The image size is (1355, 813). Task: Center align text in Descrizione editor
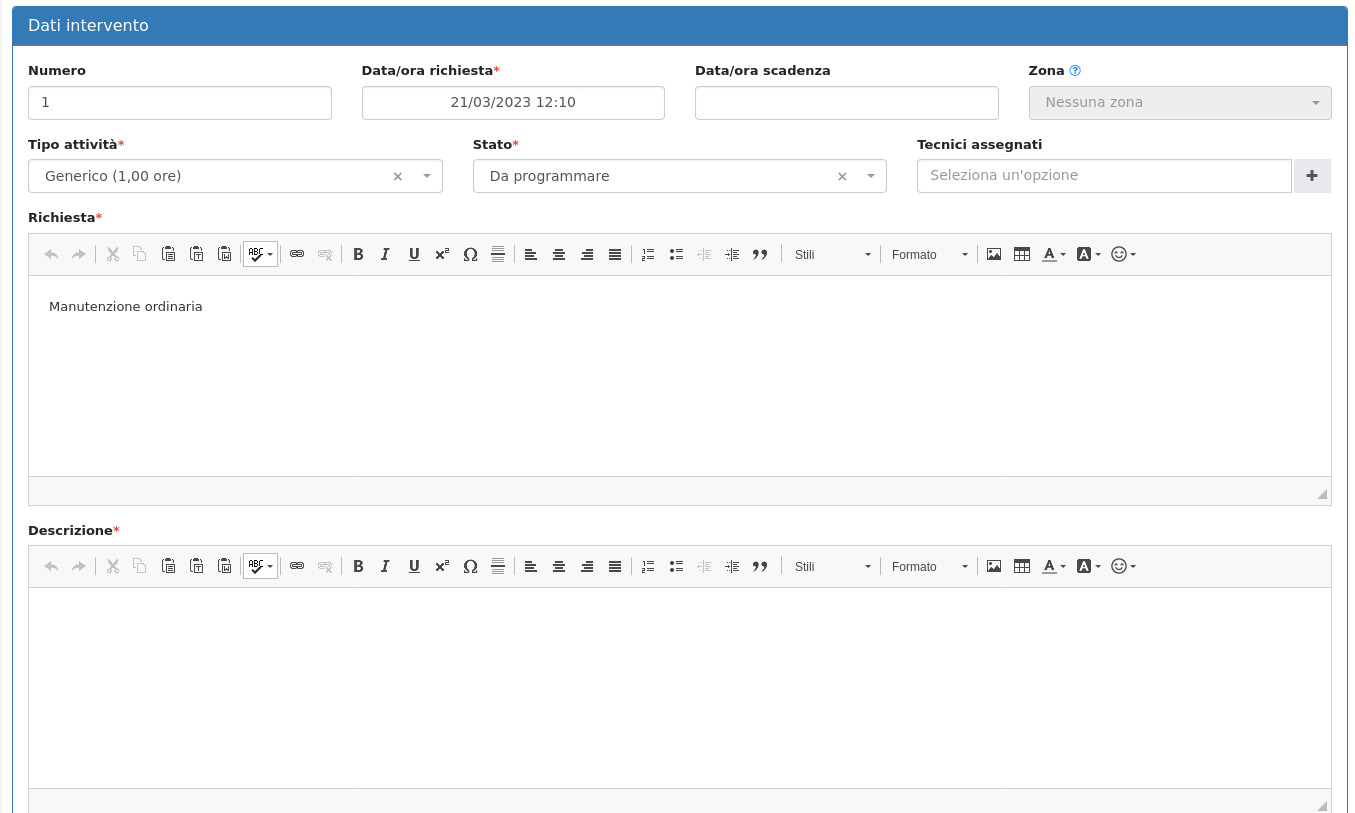pyautogui.click(x=559, y=567)
